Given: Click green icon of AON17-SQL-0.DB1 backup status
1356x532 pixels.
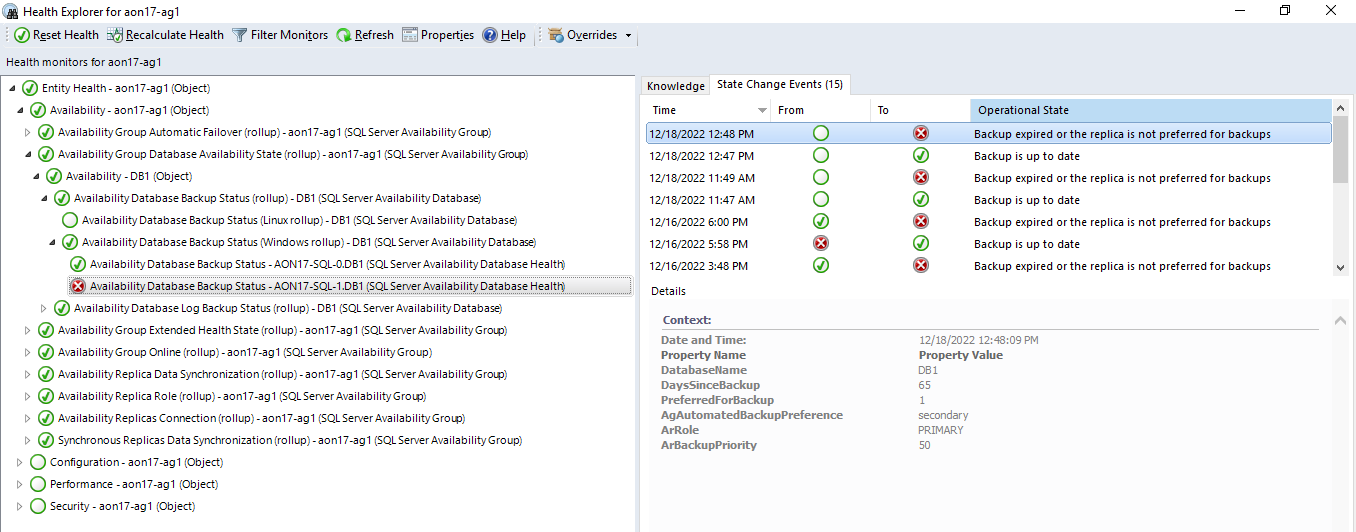Looking at the screenshot, I should pyautogui.click(x=78, y=264).
